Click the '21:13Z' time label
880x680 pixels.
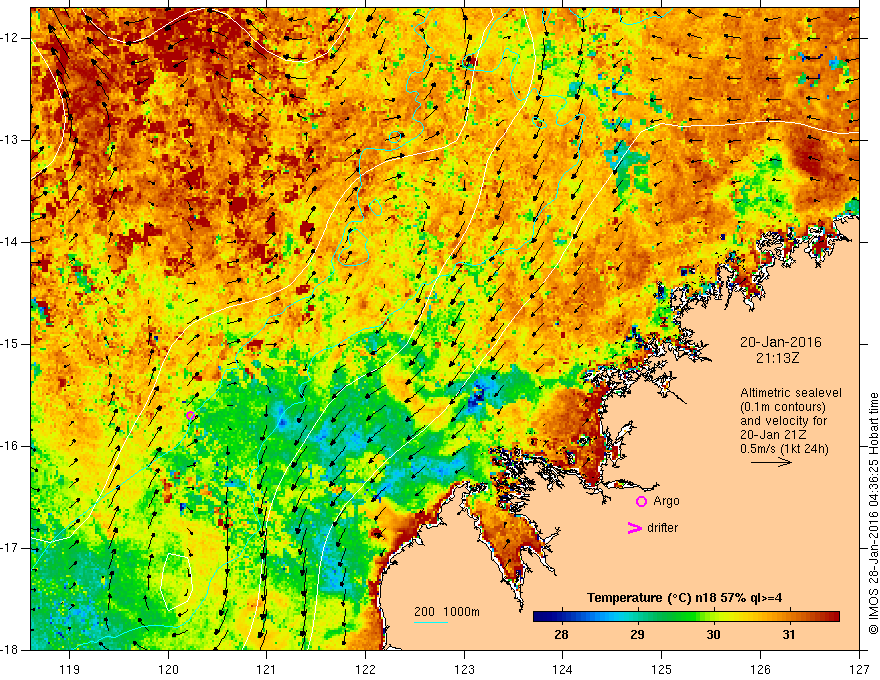click(777, 358)
